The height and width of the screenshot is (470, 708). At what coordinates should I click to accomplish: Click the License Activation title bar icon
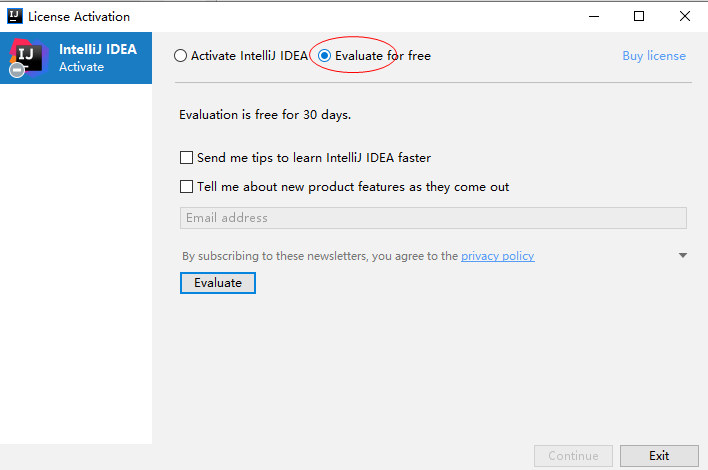click(13, 16)
